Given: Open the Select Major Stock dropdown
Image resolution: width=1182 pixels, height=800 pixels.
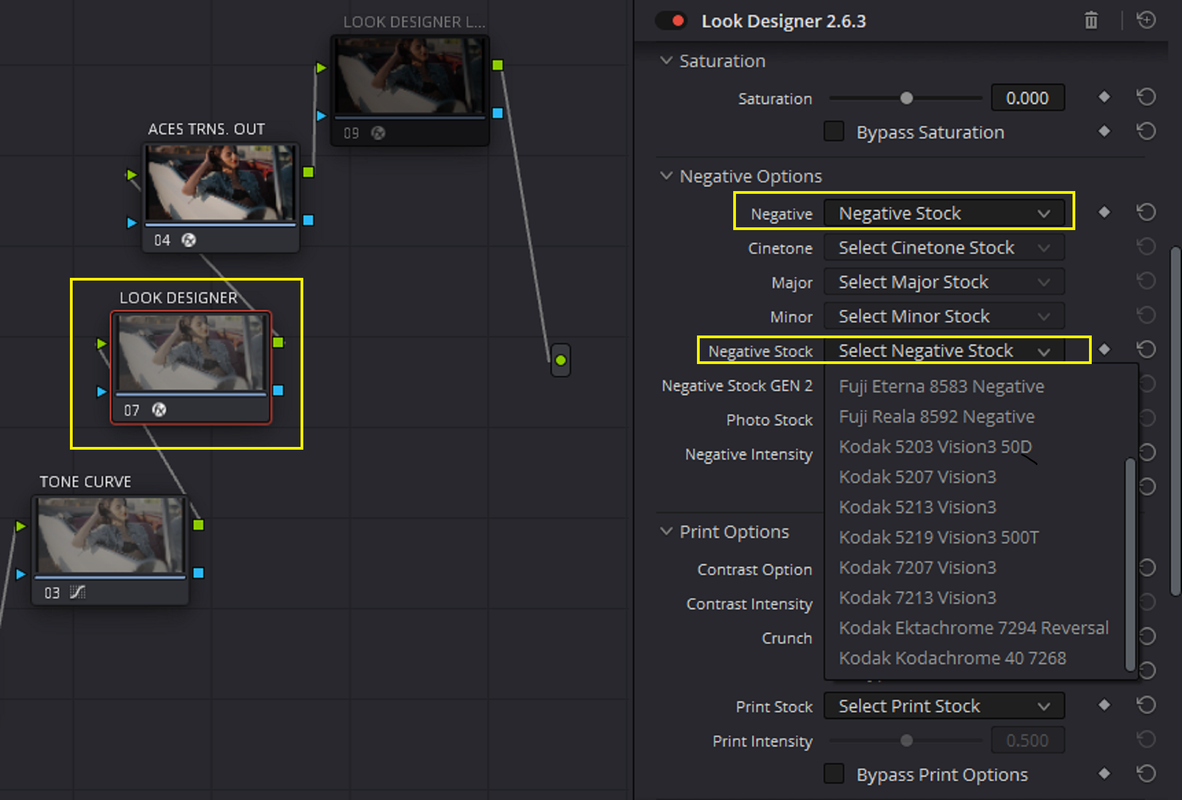Looking at the screenshot, I should coord(944,282).
